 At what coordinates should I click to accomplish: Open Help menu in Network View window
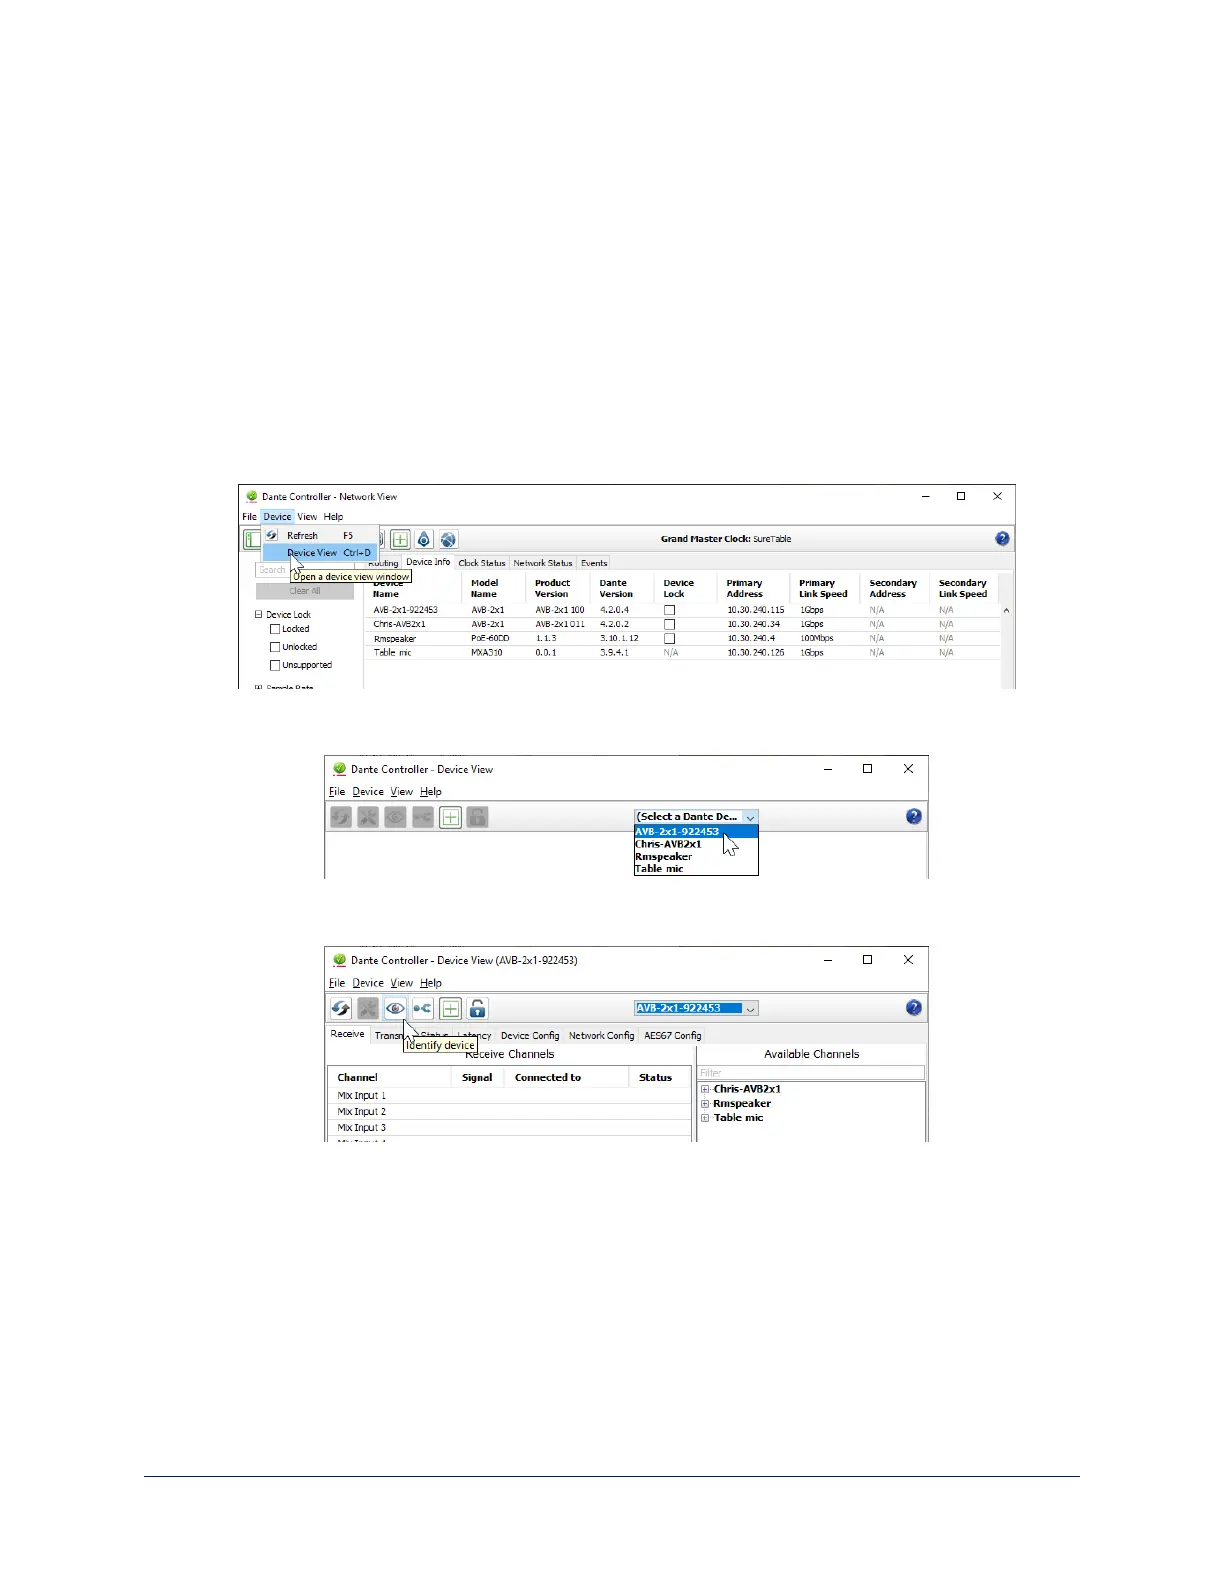333,517
